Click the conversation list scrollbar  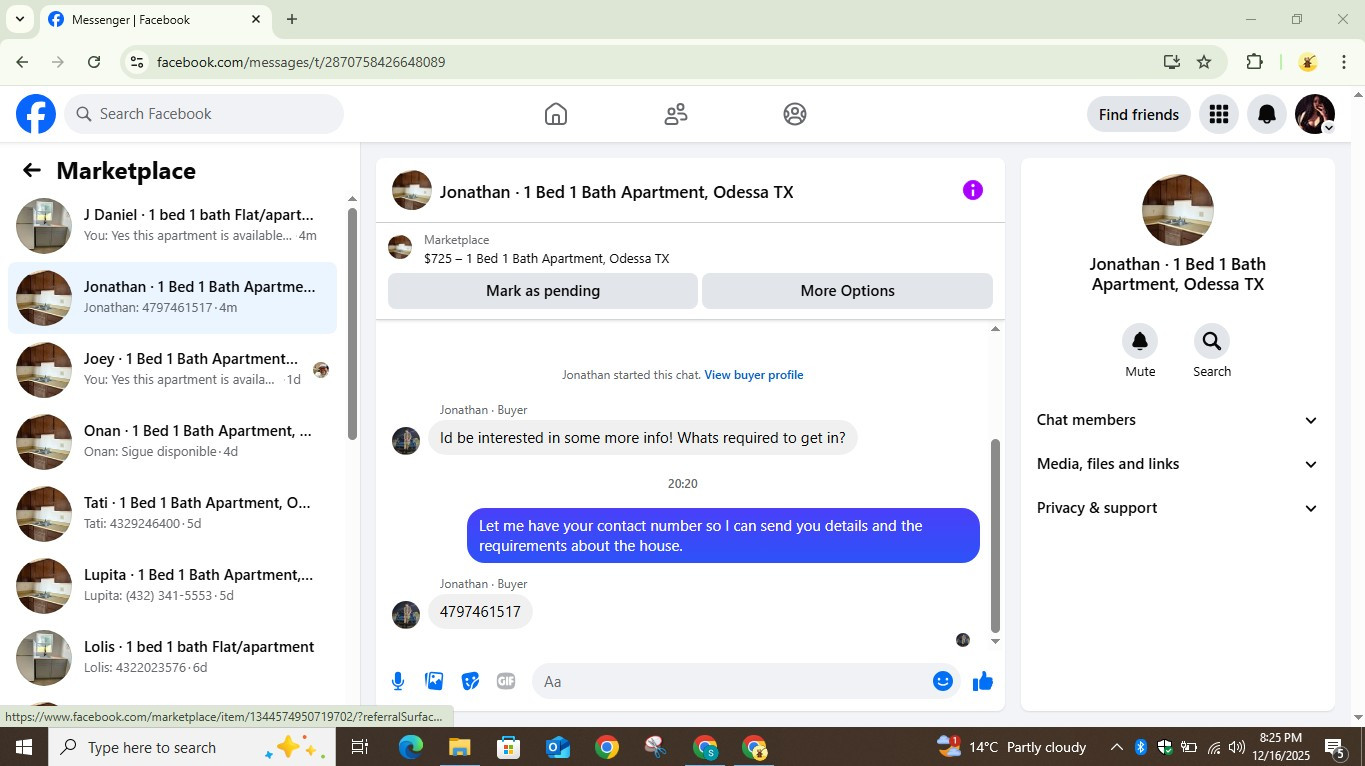click(x=352, y=323)
